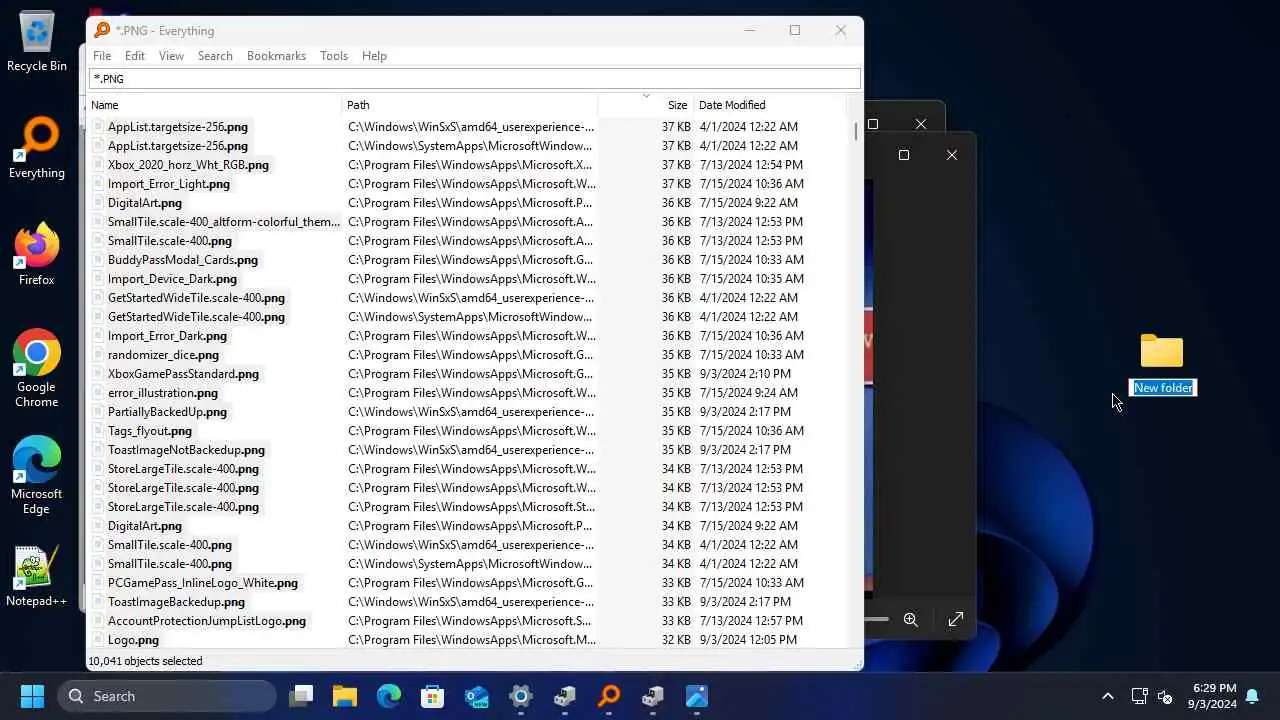This screenshot has width=1280, height=720.
Task: Sort results by the Path column header
Action: [x=470, y=105]
